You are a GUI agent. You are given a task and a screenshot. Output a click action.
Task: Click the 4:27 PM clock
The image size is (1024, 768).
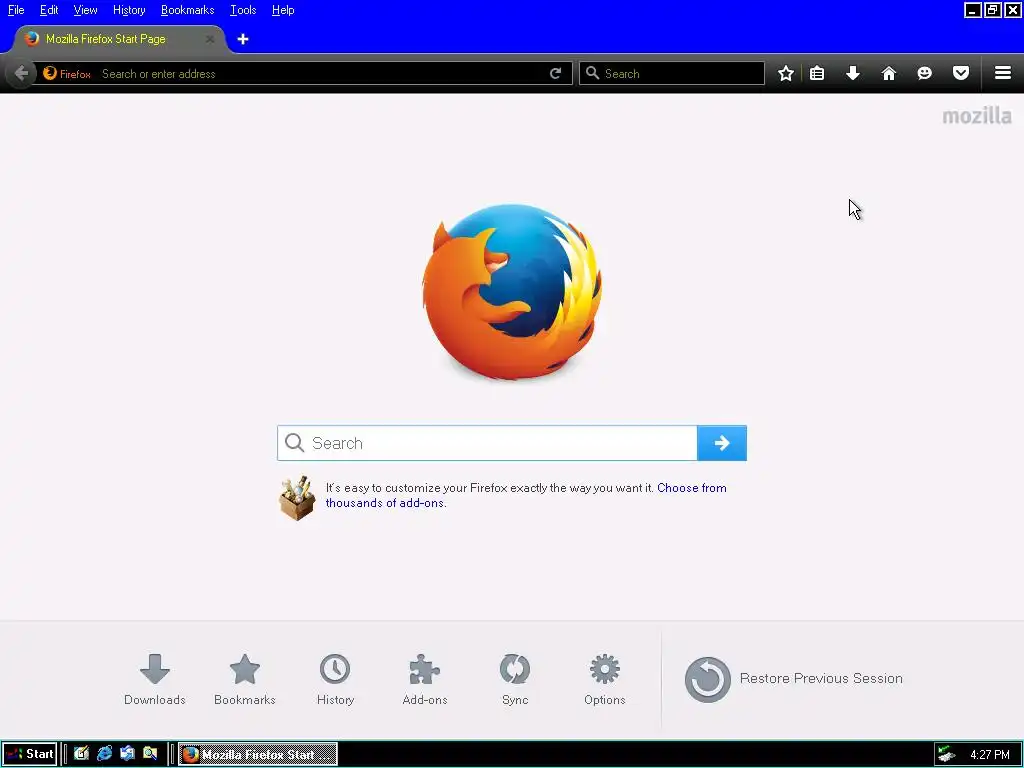coord(989,755)
